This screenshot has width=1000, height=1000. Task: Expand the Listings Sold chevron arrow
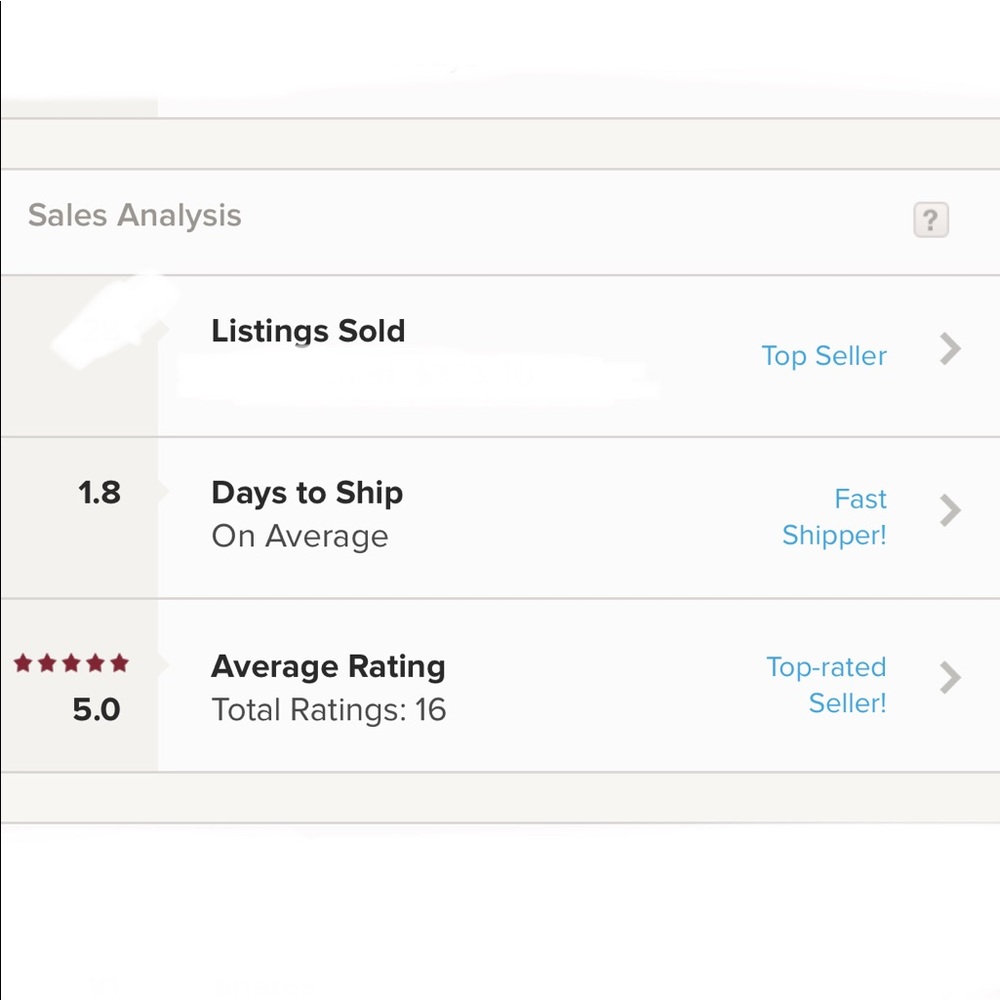click(950, 349)
